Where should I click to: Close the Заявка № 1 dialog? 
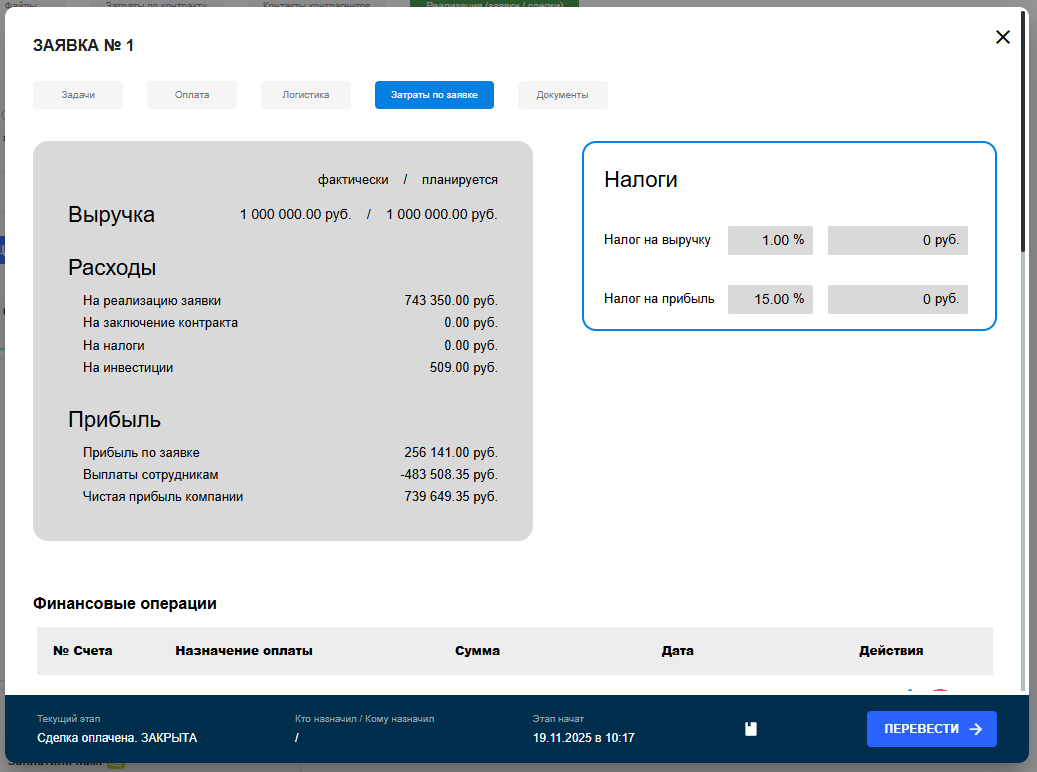(1003, 37)
